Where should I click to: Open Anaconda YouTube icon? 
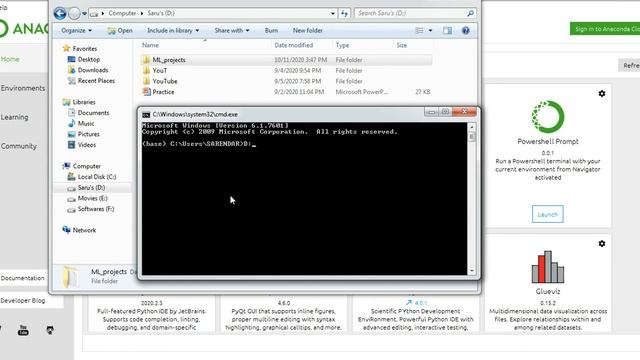point(23,330)
